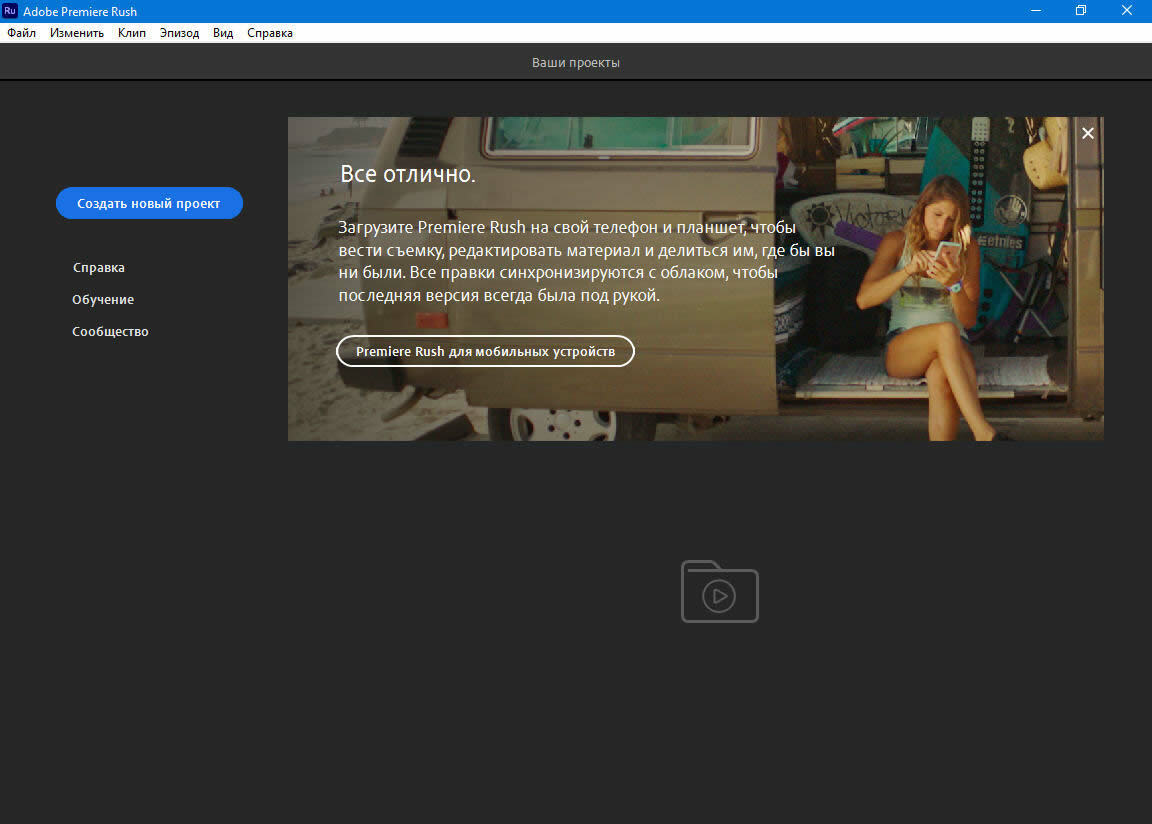Click the Premiere Rush app icon in title bar
Screen dimensions: 1152x824
point(10,11)
